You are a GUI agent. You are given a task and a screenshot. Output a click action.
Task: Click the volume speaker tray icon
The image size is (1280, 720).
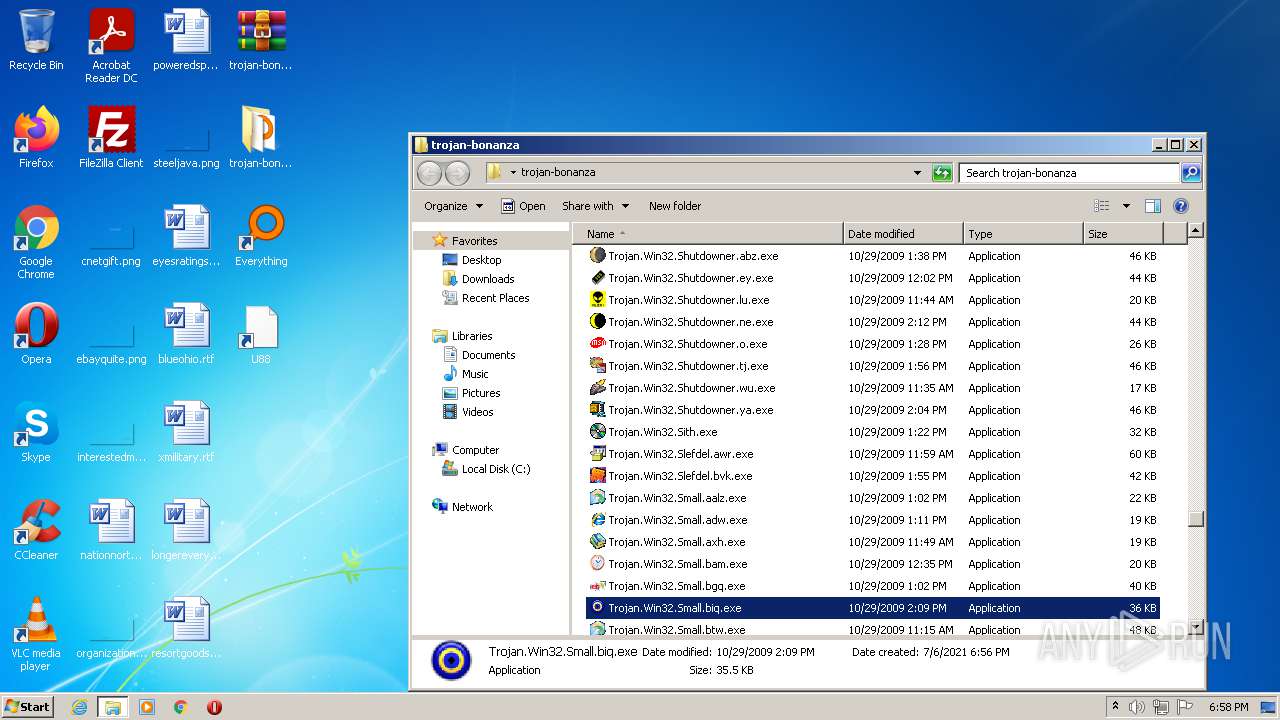tap(1137, 707)
